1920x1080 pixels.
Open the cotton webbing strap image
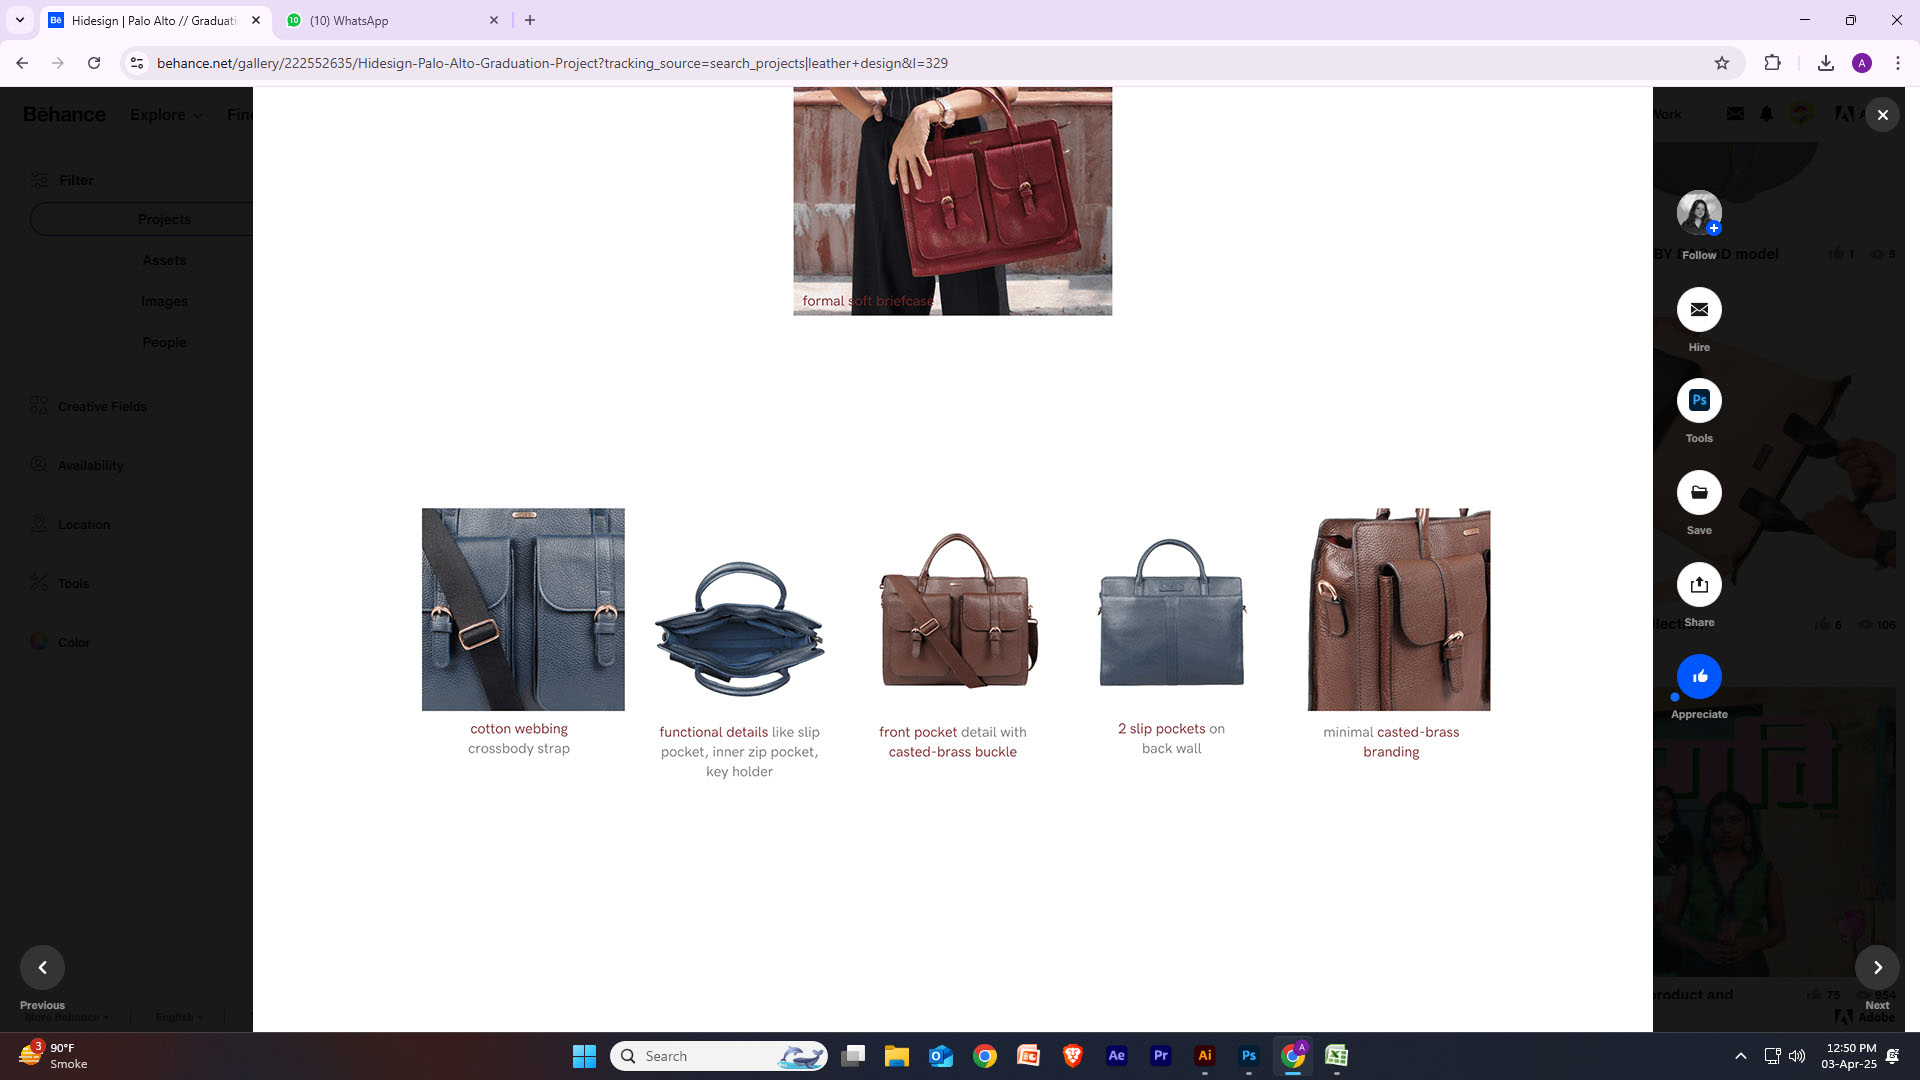point(523,609)
